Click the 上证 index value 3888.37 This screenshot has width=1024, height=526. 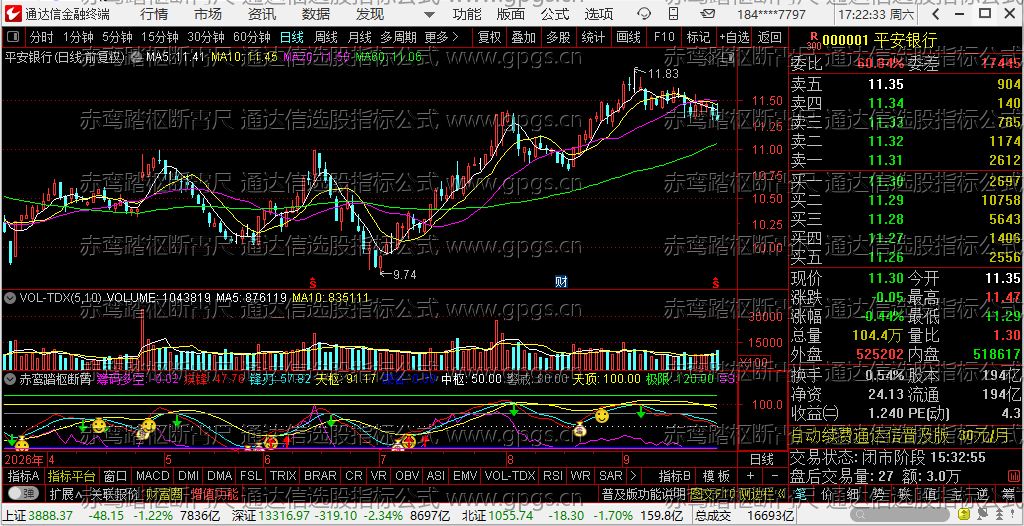[50, 516]
